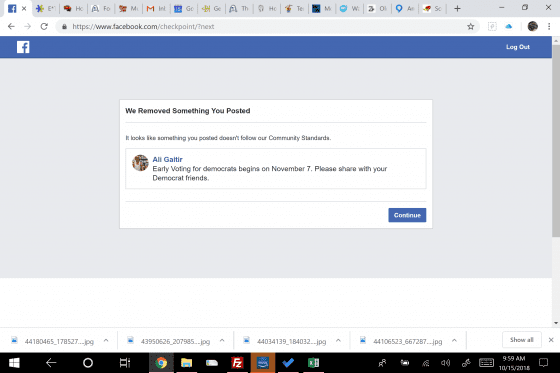This screenshot has width=560, height=373.
Task: Bookmark this page with star icon
Action: pos(471,26)
